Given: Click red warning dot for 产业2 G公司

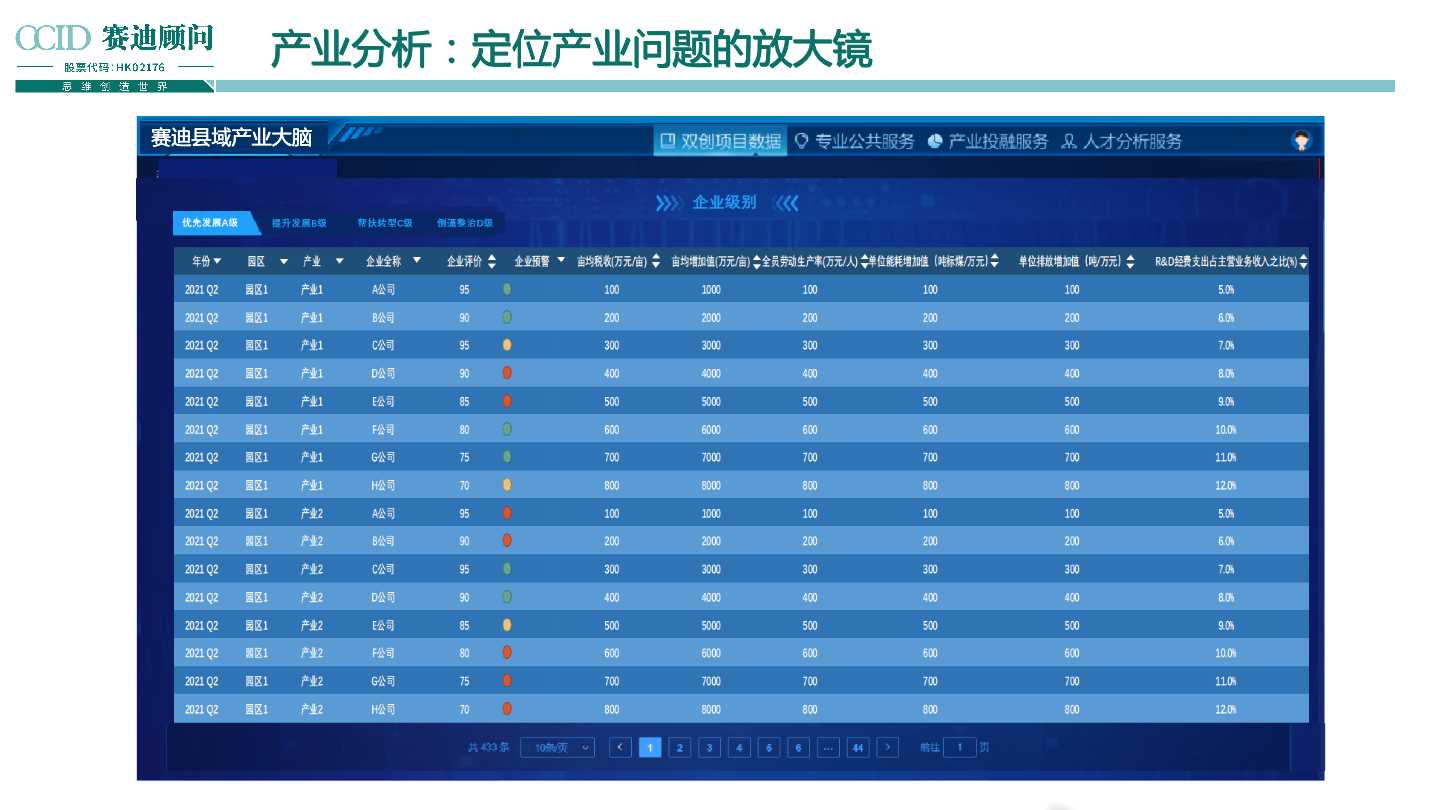Looking at the screenshot, I should point(507,681).
